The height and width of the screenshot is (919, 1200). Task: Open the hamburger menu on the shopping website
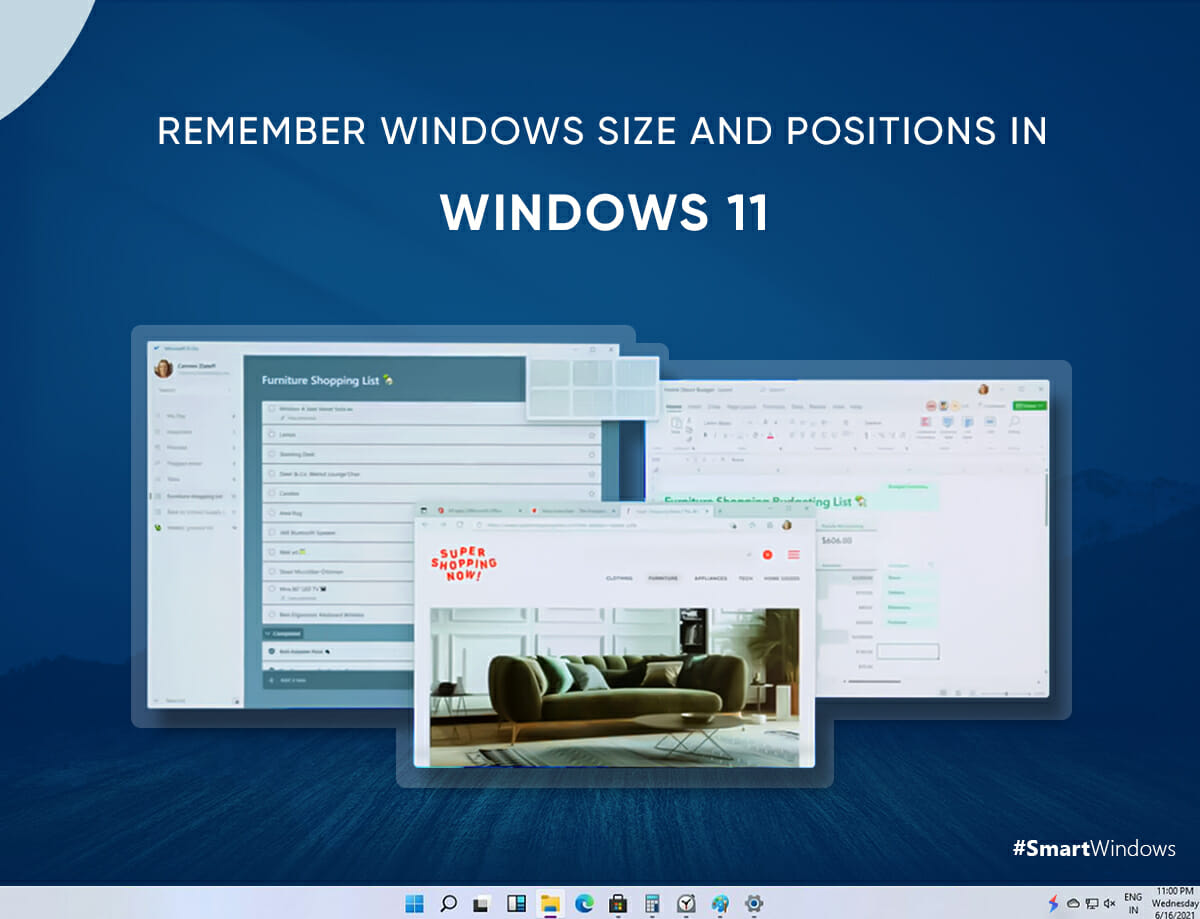click(x=793, y=555)
